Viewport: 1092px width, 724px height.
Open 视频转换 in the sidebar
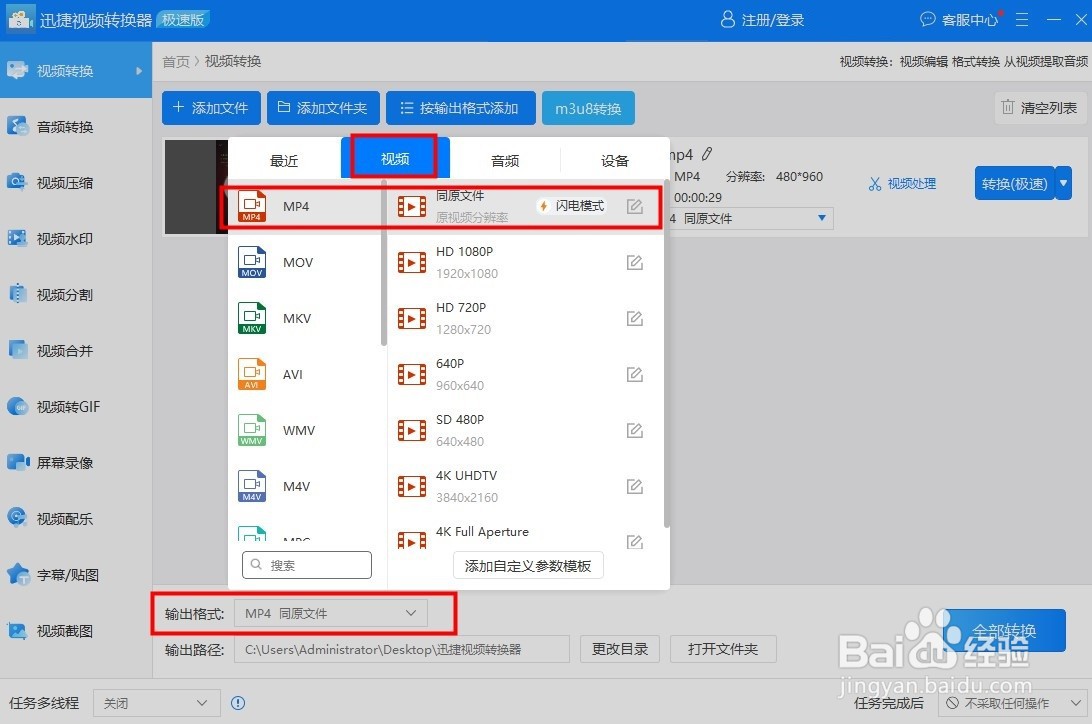75,70
